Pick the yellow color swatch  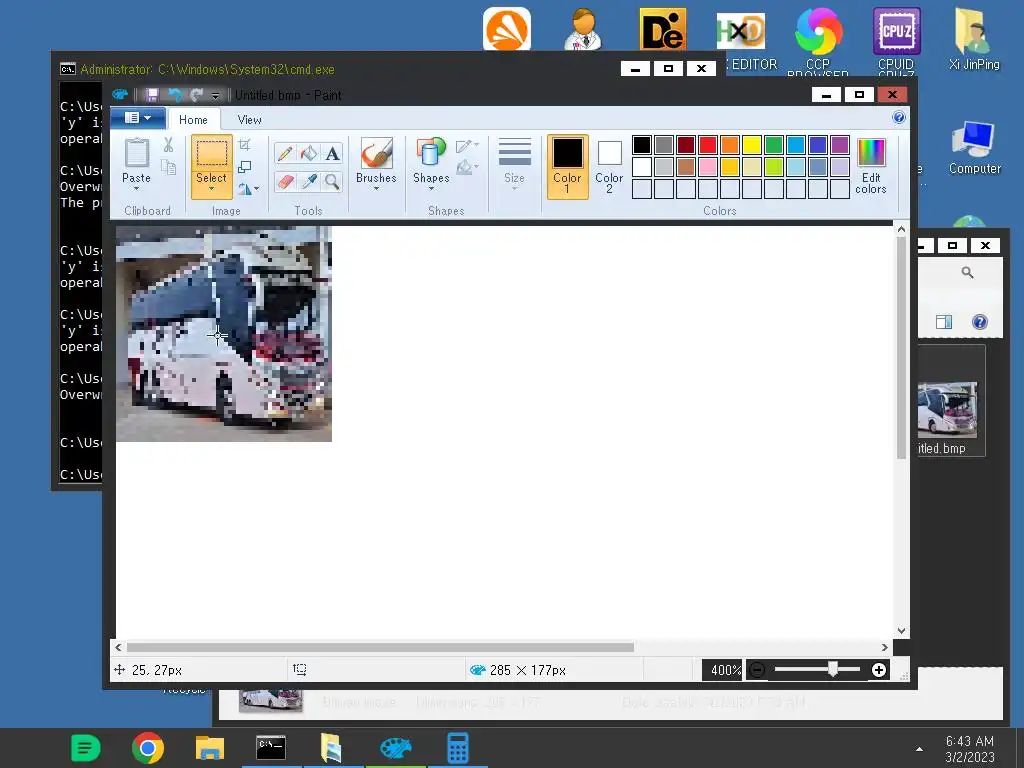point(752,144)
